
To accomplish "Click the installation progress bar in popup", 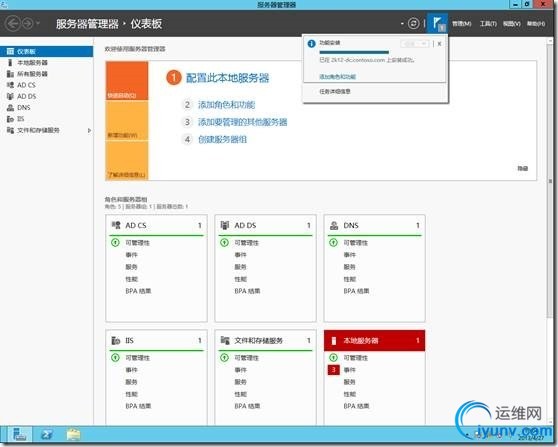I will point(354,52).
